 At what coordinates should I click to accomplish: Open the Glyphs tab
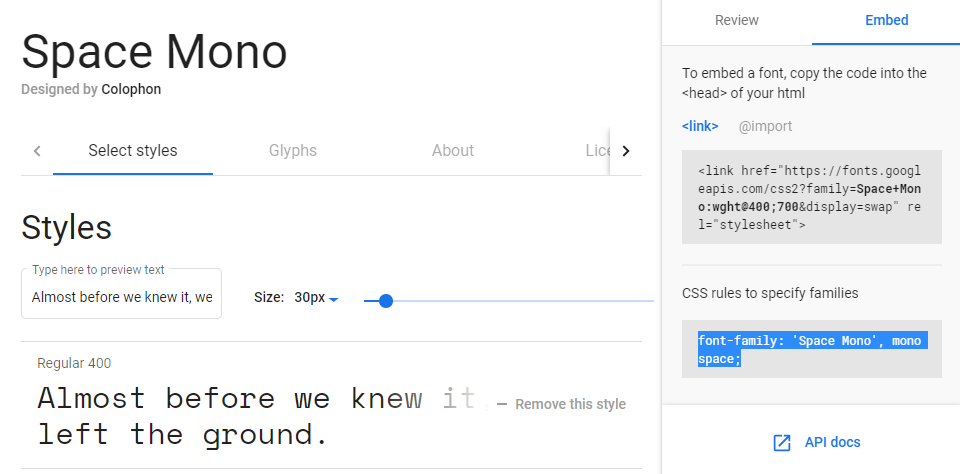coord(293,151)
